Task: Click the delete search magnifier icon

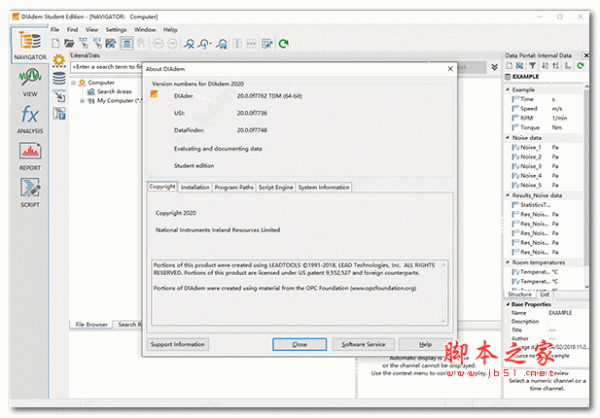Action: pyautogui.click(x=189, y=44)
